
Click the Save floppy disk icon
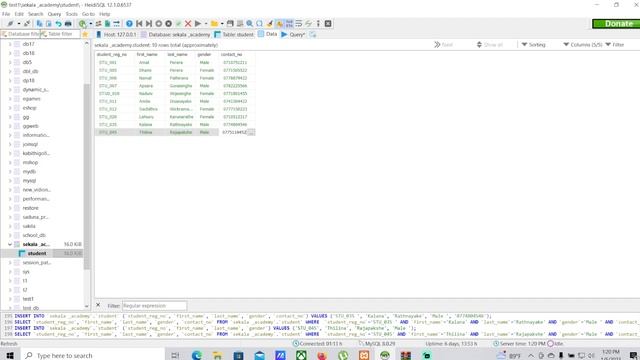pyautogui.click(x=230, y=24)
